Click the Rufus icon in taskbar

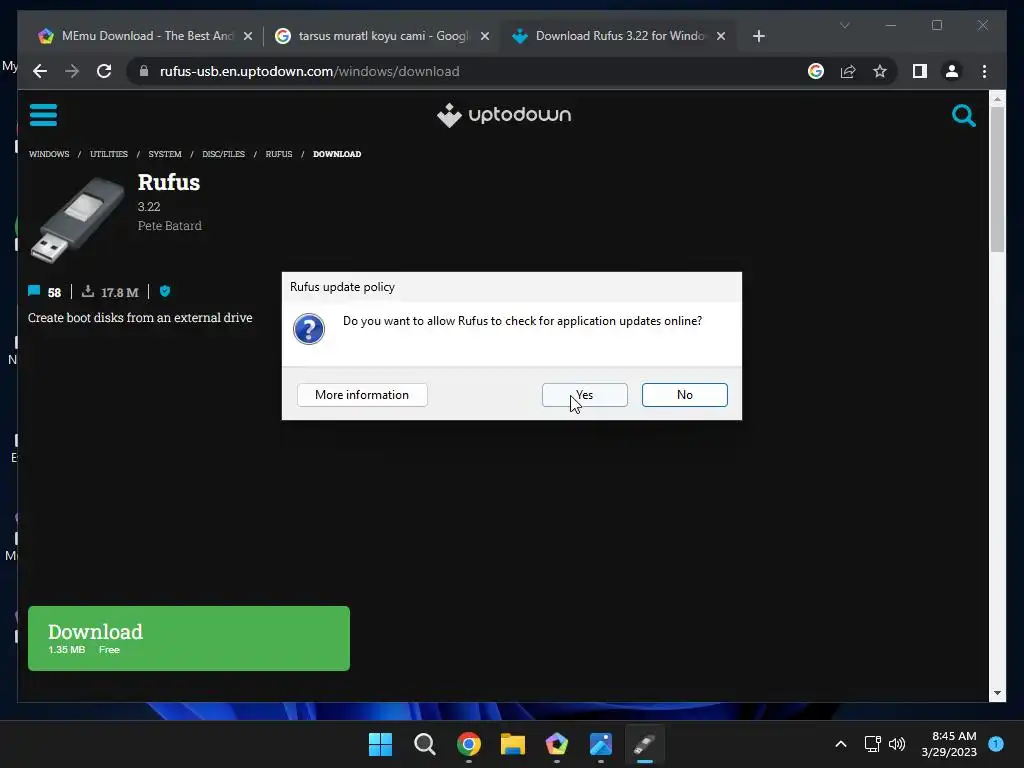click(x=645, y=744)
